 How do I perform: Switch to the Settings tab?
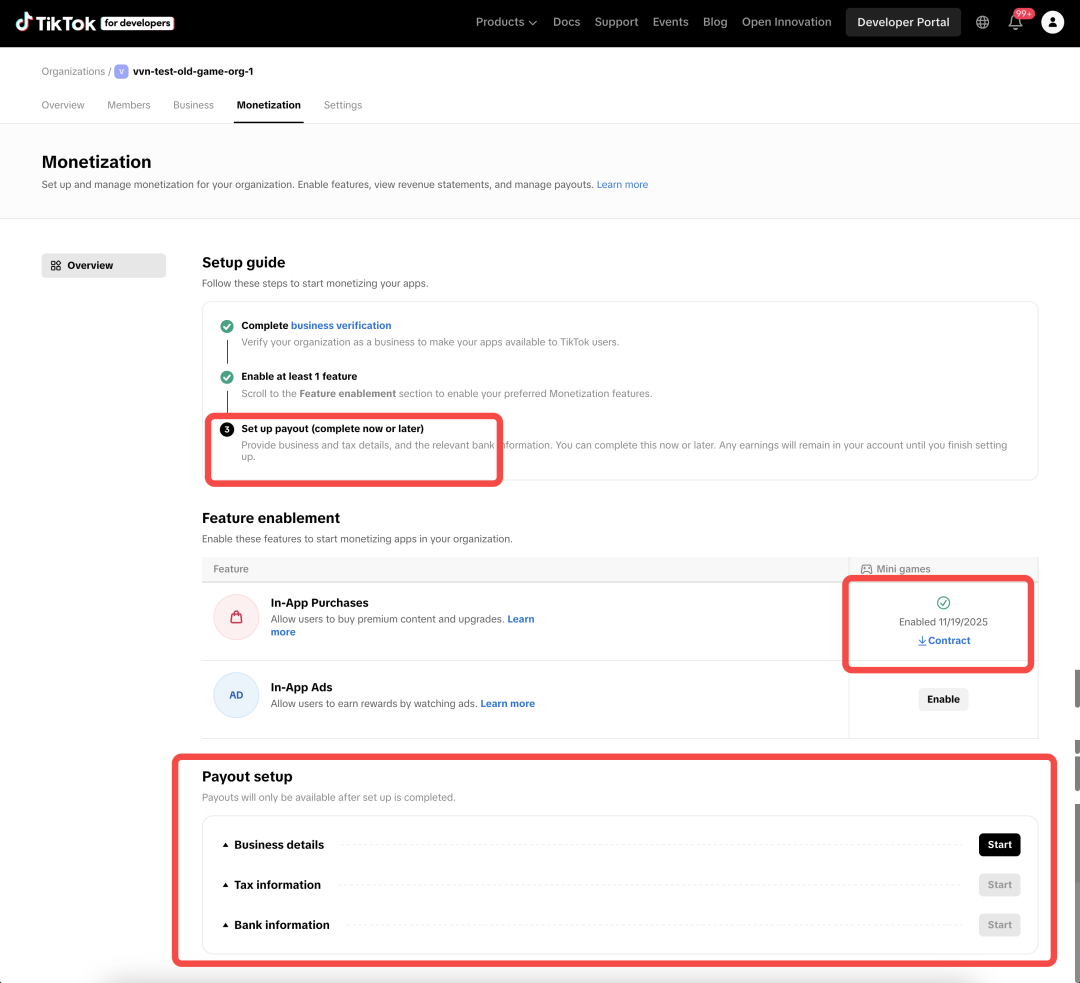pyautogui.click(x=343, y=105)
